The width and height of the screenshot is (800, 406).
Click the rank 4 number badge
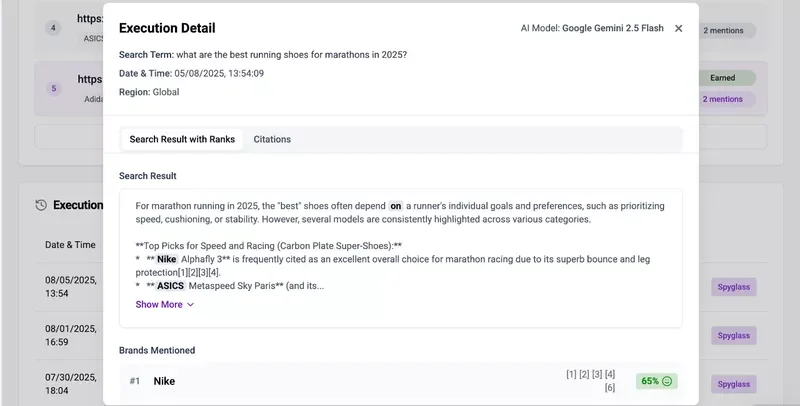[x=53, y=28]
